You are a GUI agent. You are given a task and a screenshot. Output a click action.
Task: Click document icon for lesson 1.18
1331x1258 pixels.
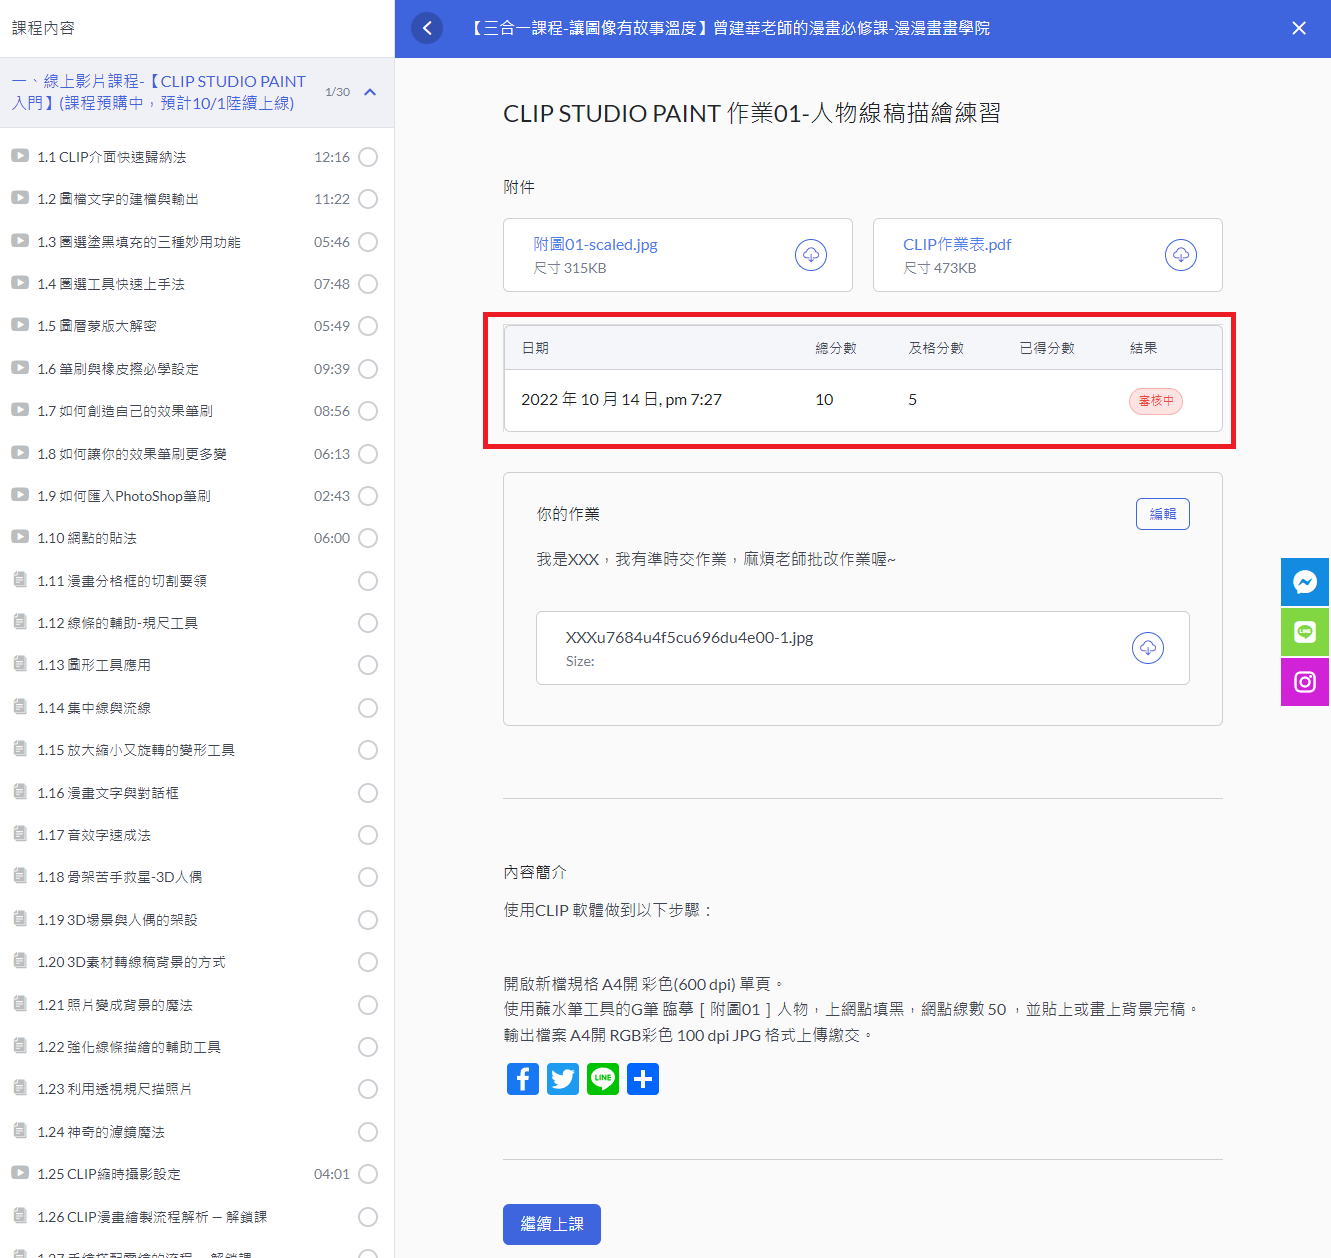20,876
